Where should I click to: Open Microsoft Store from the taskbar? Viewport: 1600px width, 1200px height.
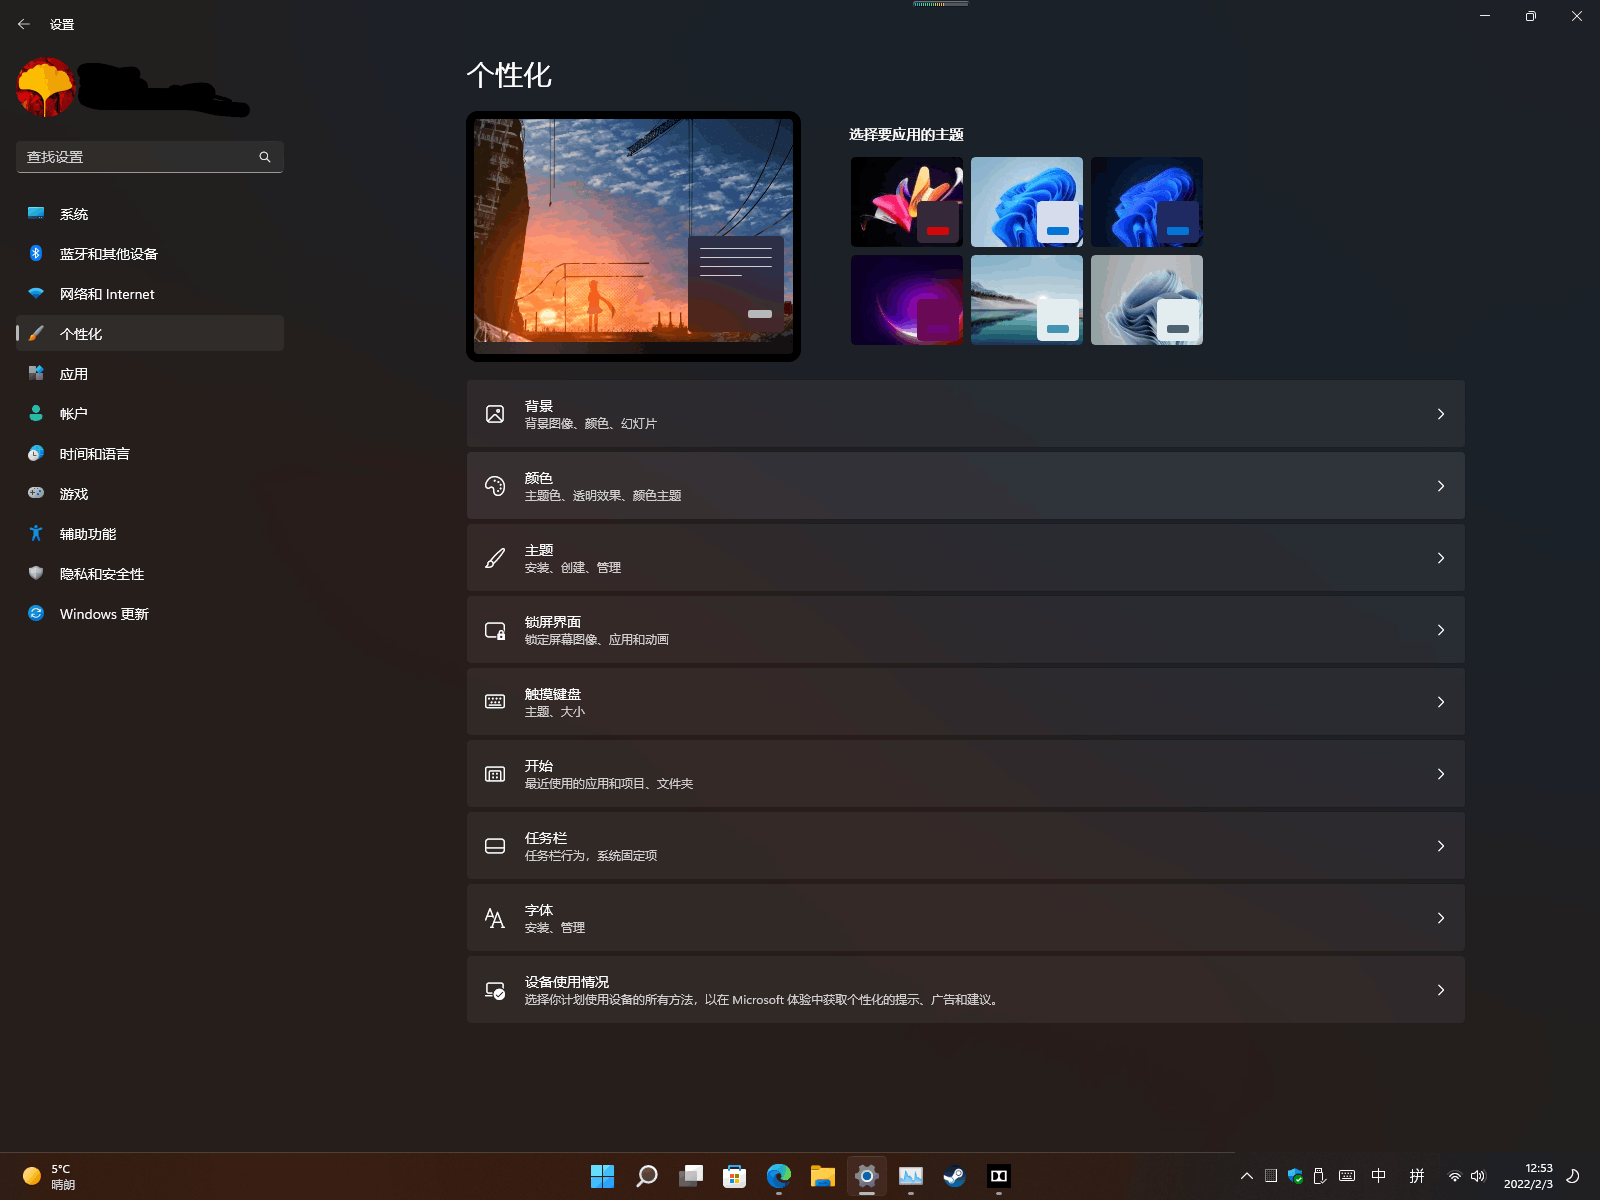point(734,1176)
